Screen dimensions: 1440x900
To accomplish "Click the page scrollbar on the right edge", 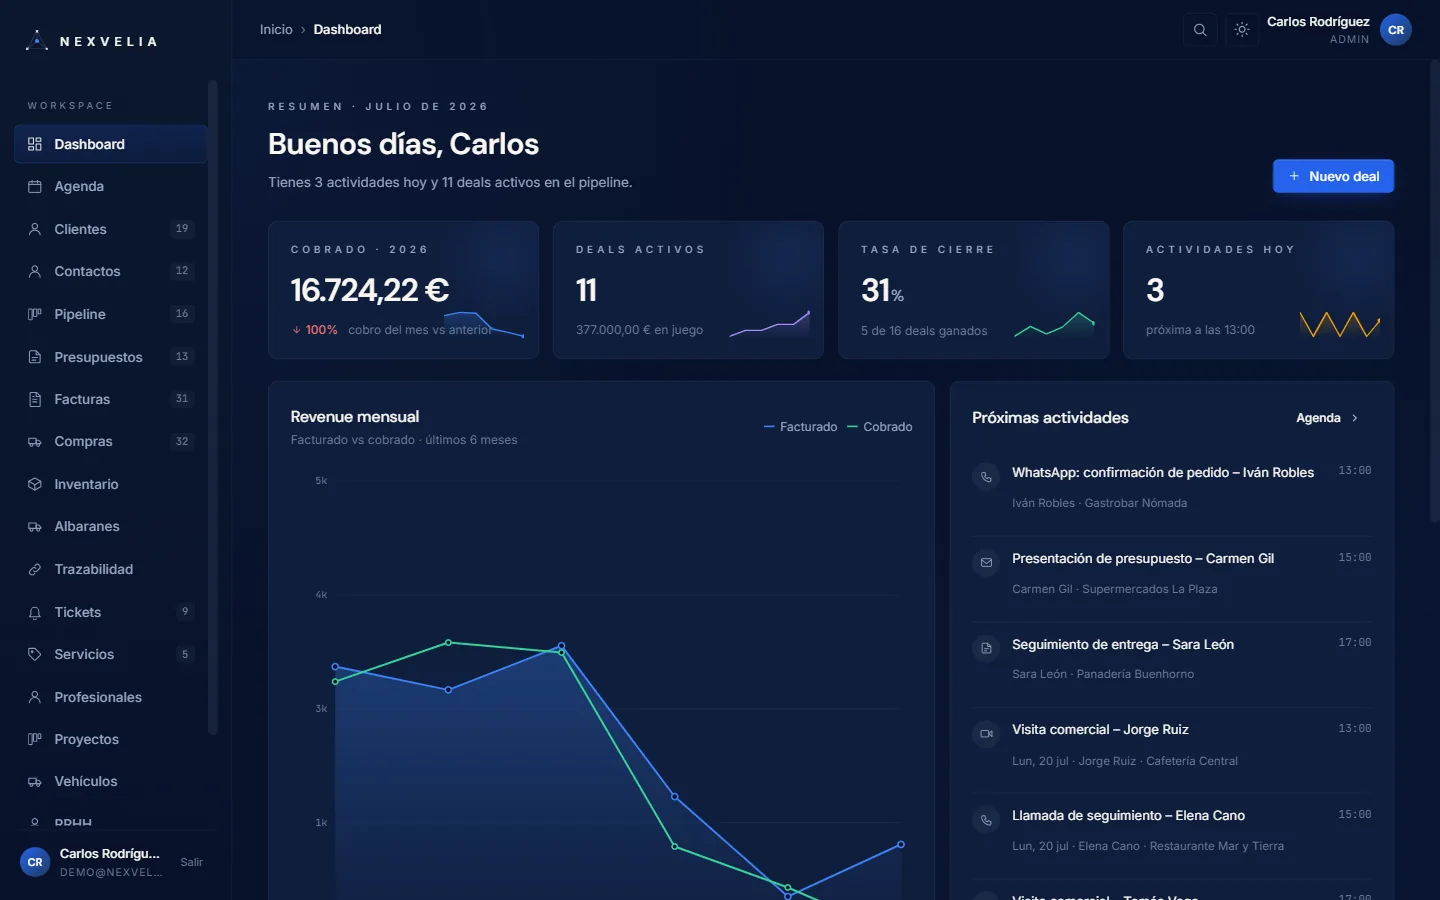I will [x=1435, y=290].
